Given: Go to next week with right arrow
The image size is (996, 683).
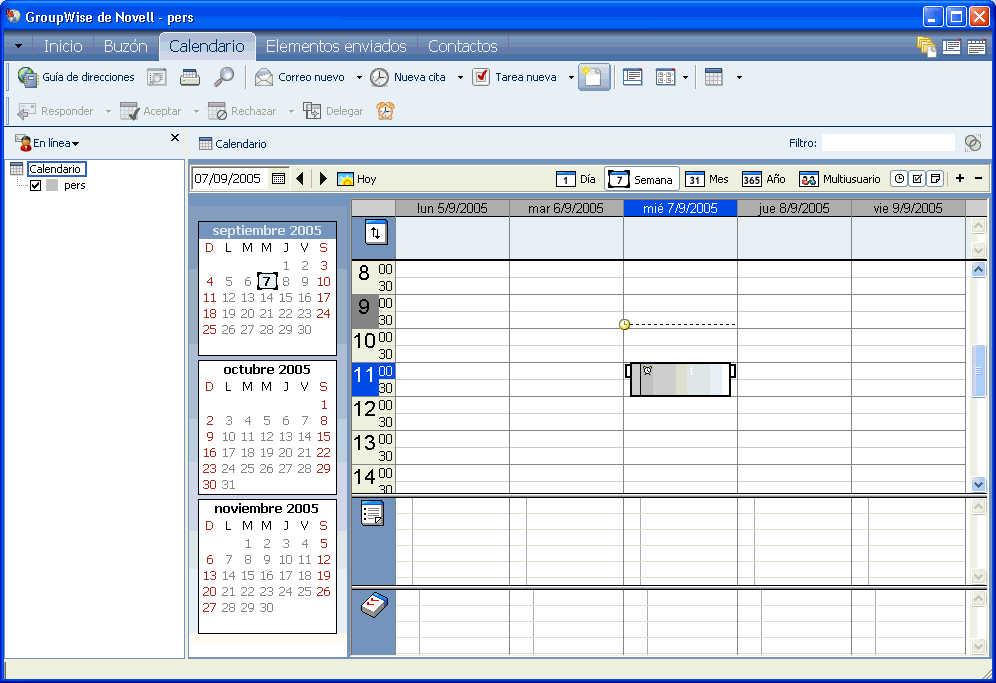Looking at the screenshot, I should (323, 179).
